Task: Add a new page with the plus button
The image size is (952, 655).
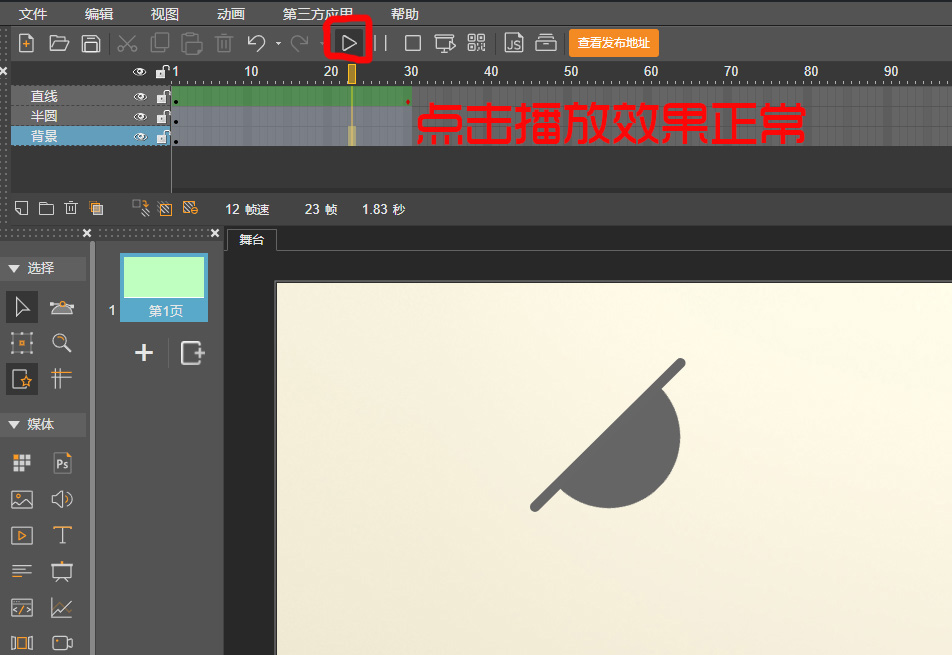Action: click(x=144, y=353)
